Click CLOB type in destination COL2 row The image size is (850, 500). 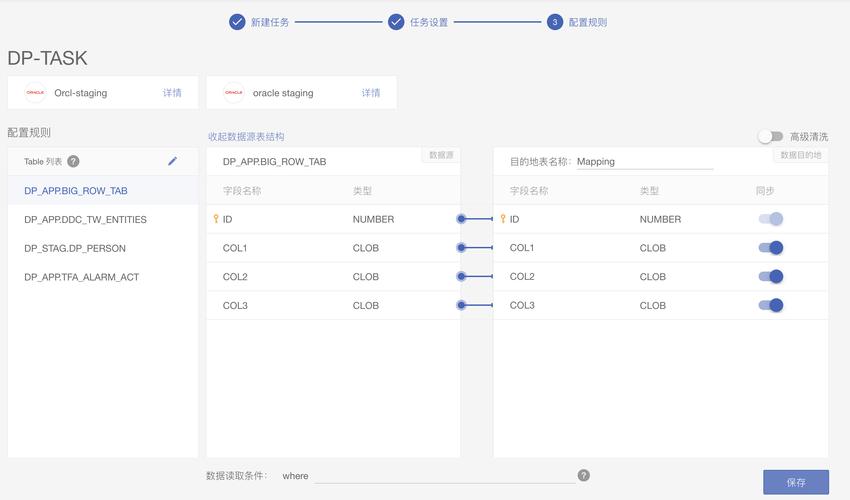[x=653, y=277]
